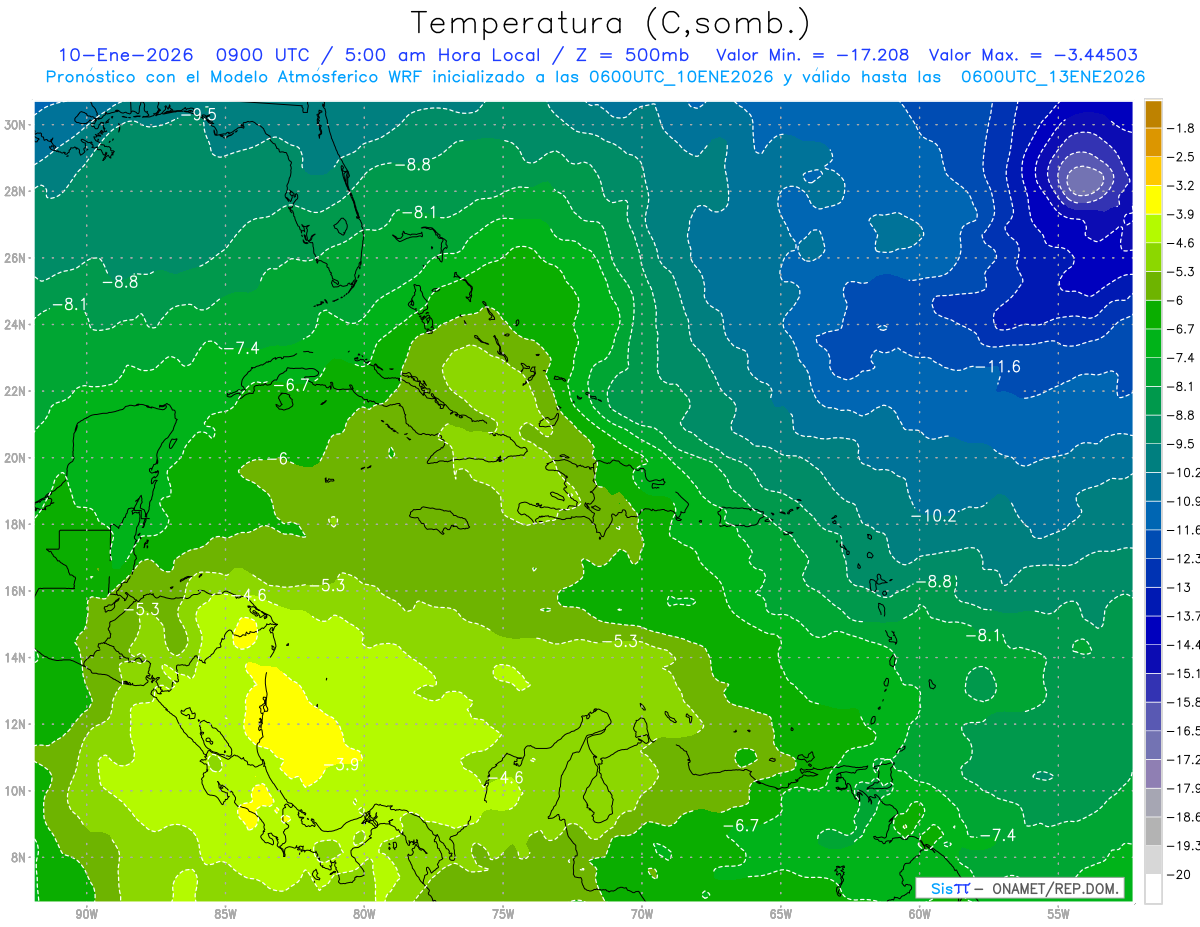Screen dimensions: 1200x927
Task: Click the -6.7 contour label near Cuba
Action: pyautogui.click(x=293, y=385)
